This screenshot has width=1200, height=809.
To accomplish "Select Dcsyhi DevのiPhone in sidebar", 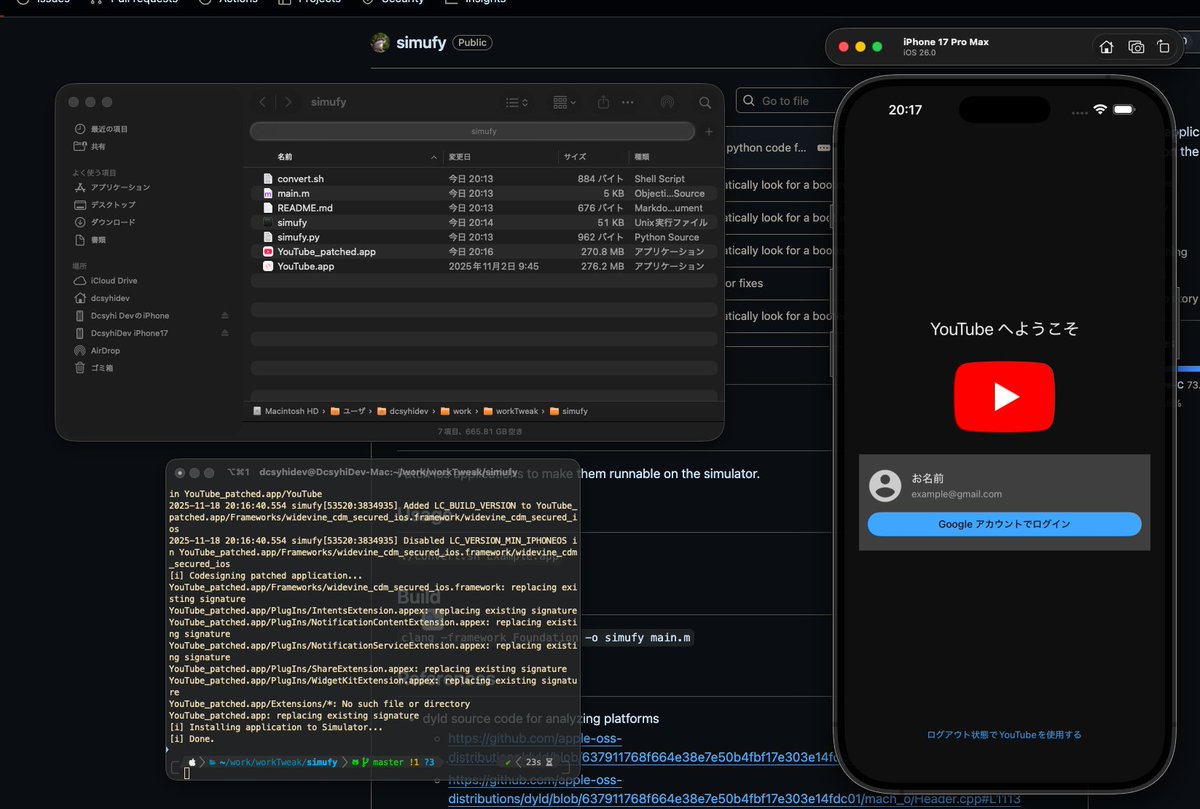I will 130,315.
